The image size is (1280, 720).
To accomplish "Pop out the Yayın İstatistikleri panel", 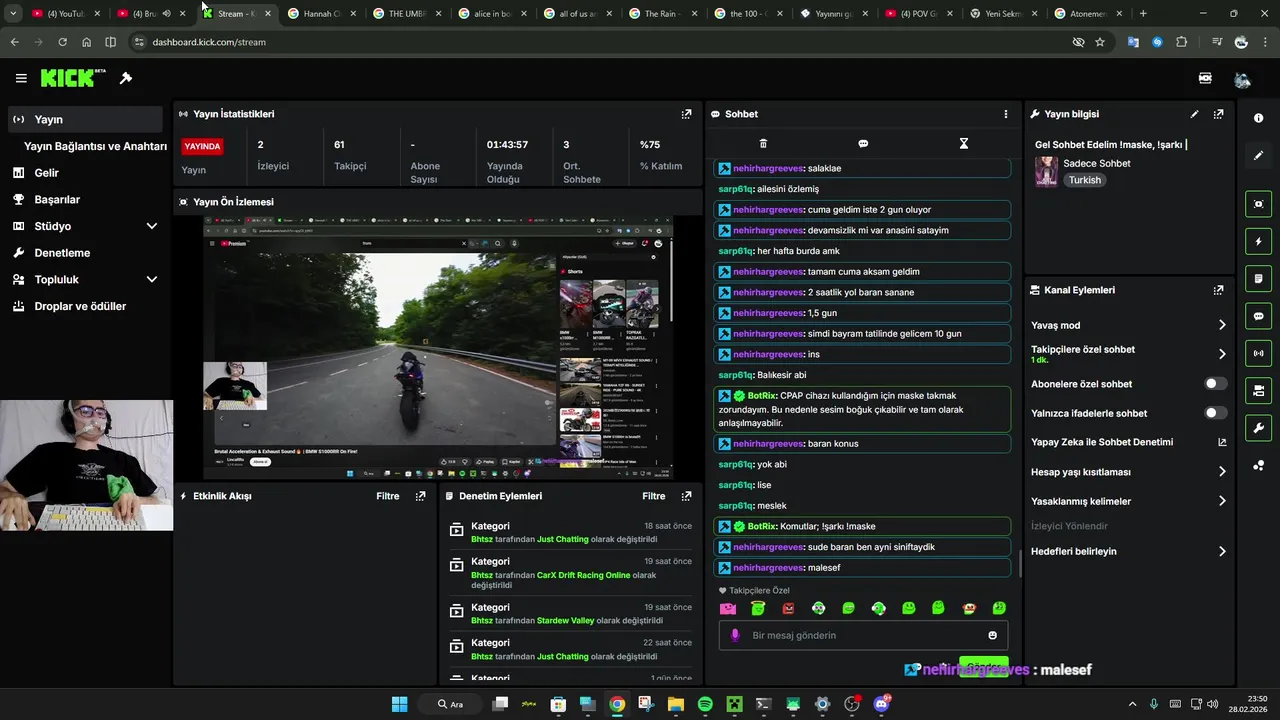I will [x=686, y=114].
